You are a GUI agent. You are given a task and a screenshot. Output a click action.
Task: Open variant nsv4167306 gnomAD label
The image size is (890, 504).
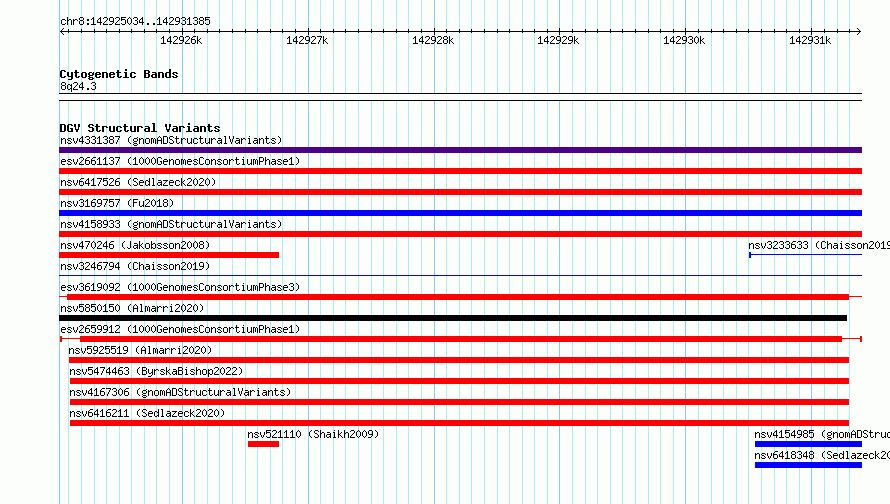(x=180, y=392)
